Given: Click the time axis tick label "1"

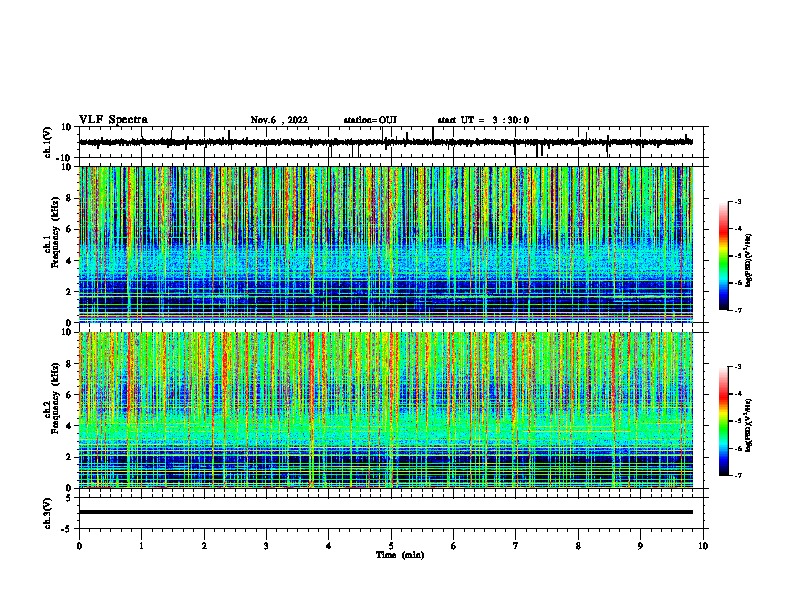Looking at the screenshot, I should (x=142, y=546).
